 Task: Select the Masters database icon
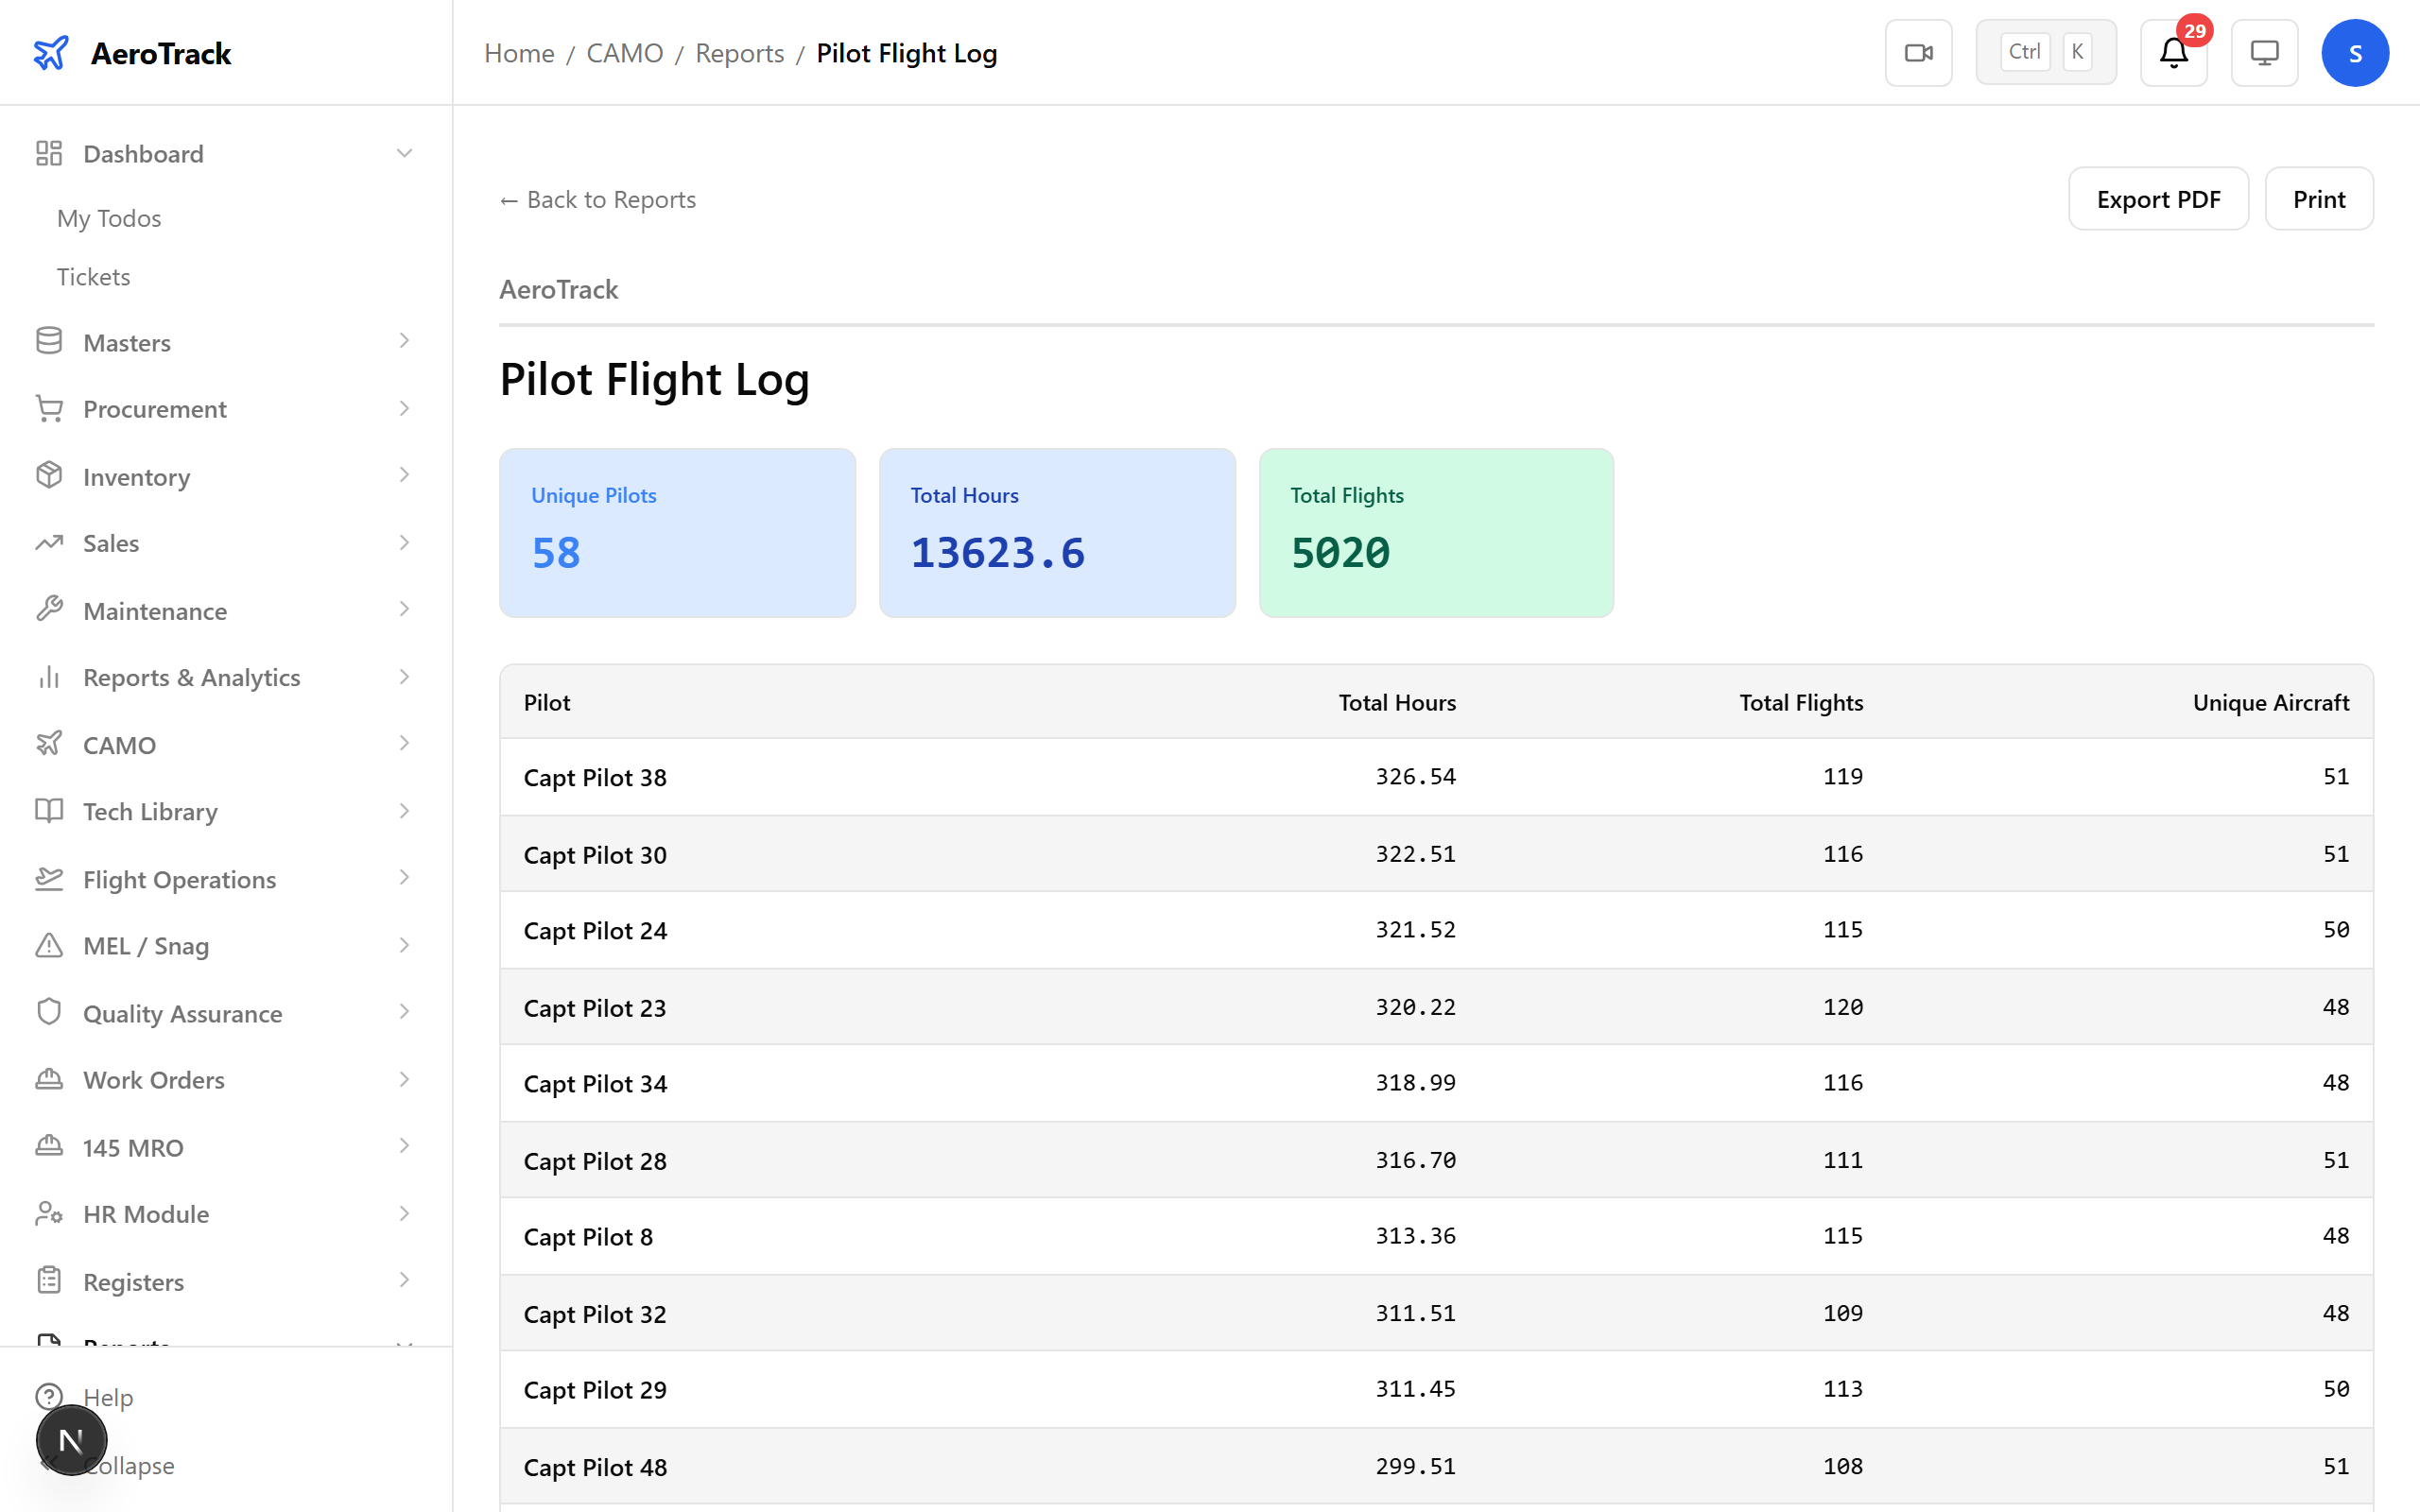click(49, 341)
